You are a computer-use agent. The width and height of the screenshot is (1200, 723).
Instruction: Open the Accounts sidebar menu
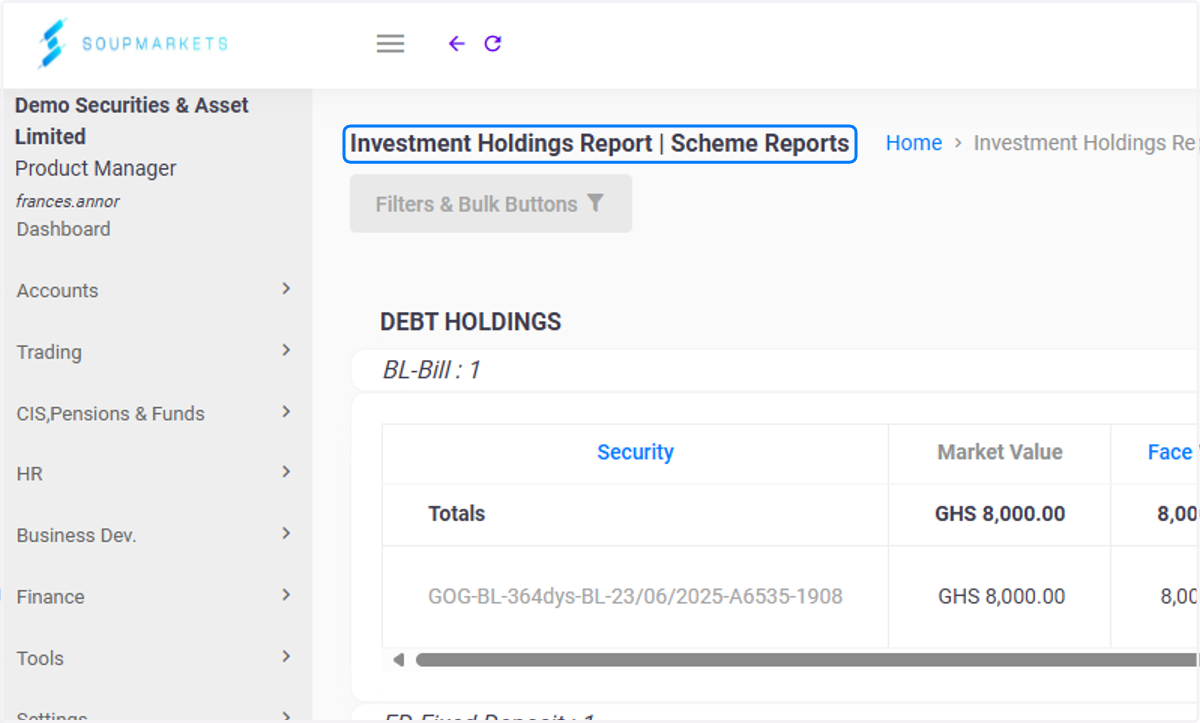click(155, 290)
